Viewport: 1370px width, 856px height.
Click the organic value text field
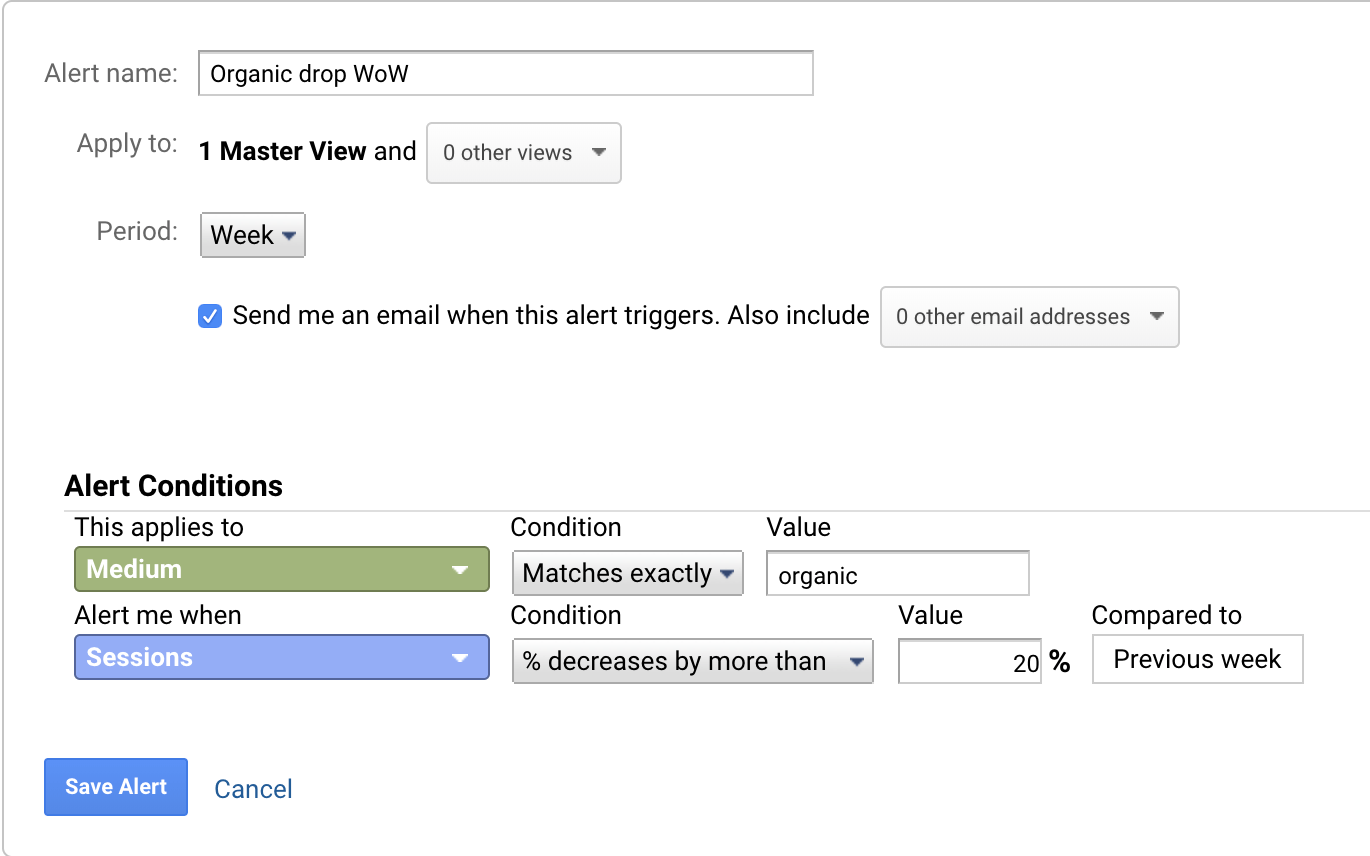[x=896, y=573]
